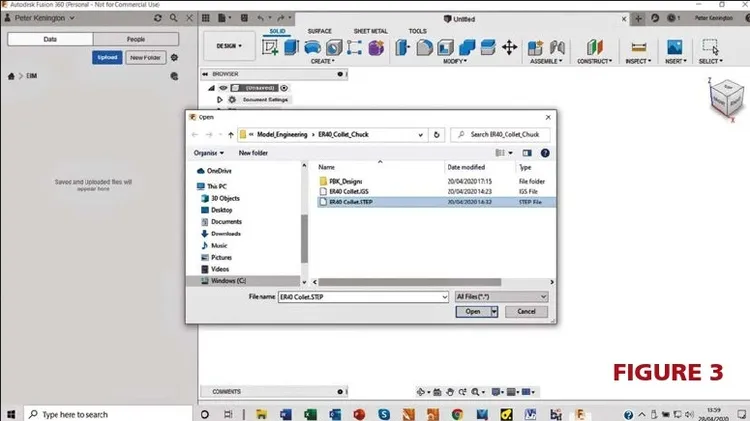Redo the last action
750x421 pixels.
coord(281,18)
